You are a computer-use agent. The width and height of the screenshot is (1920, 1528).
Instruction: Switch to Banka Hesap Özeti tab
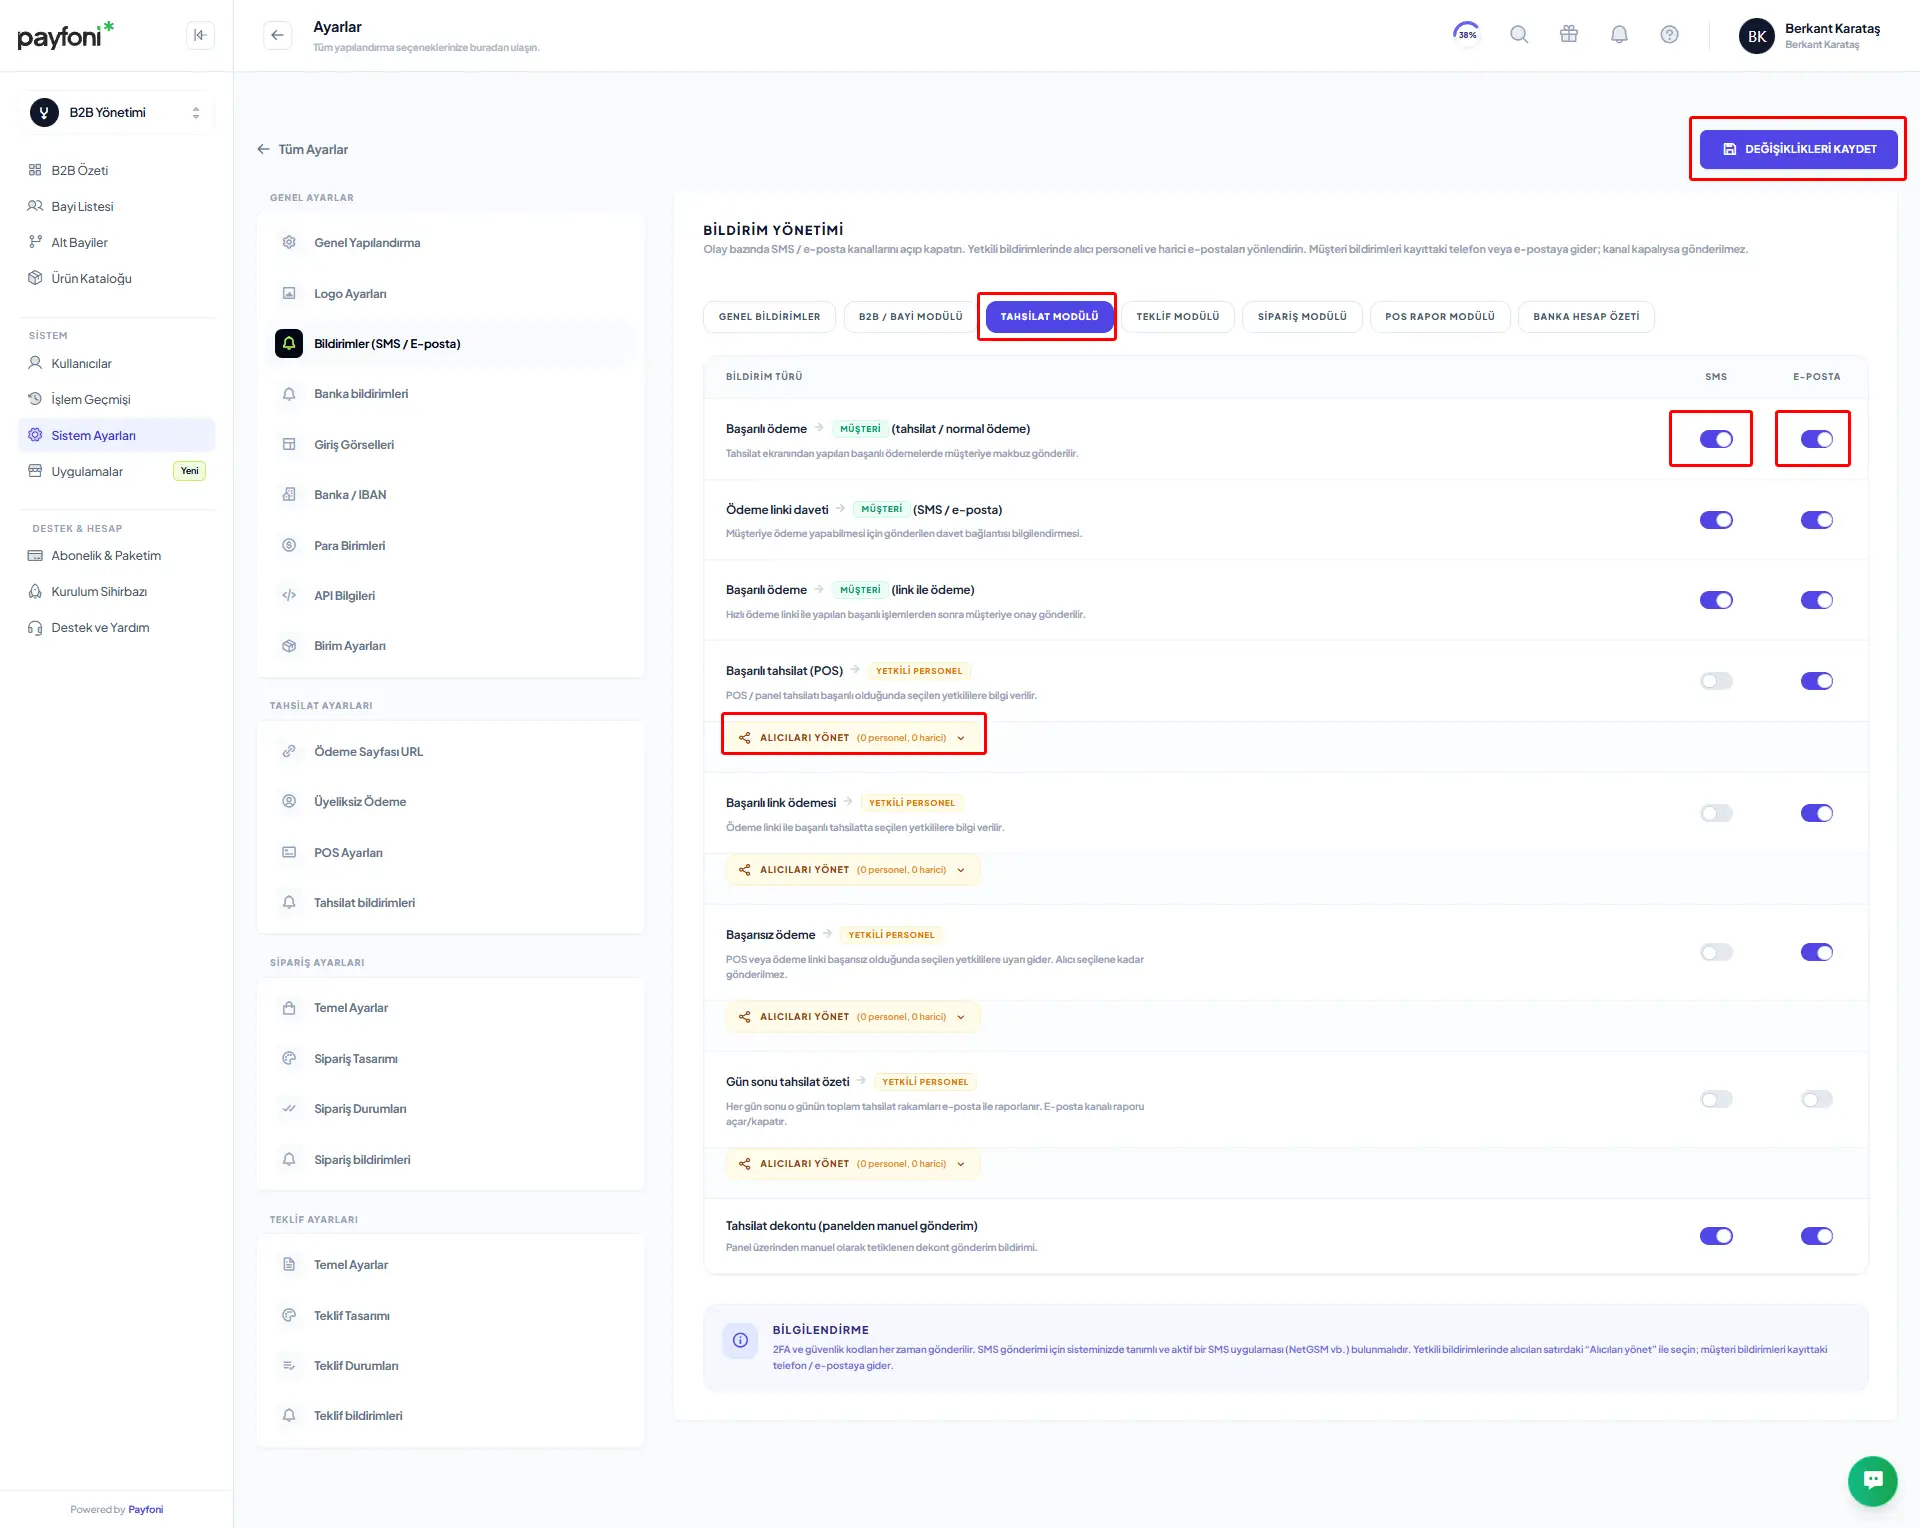(1586, 317)
